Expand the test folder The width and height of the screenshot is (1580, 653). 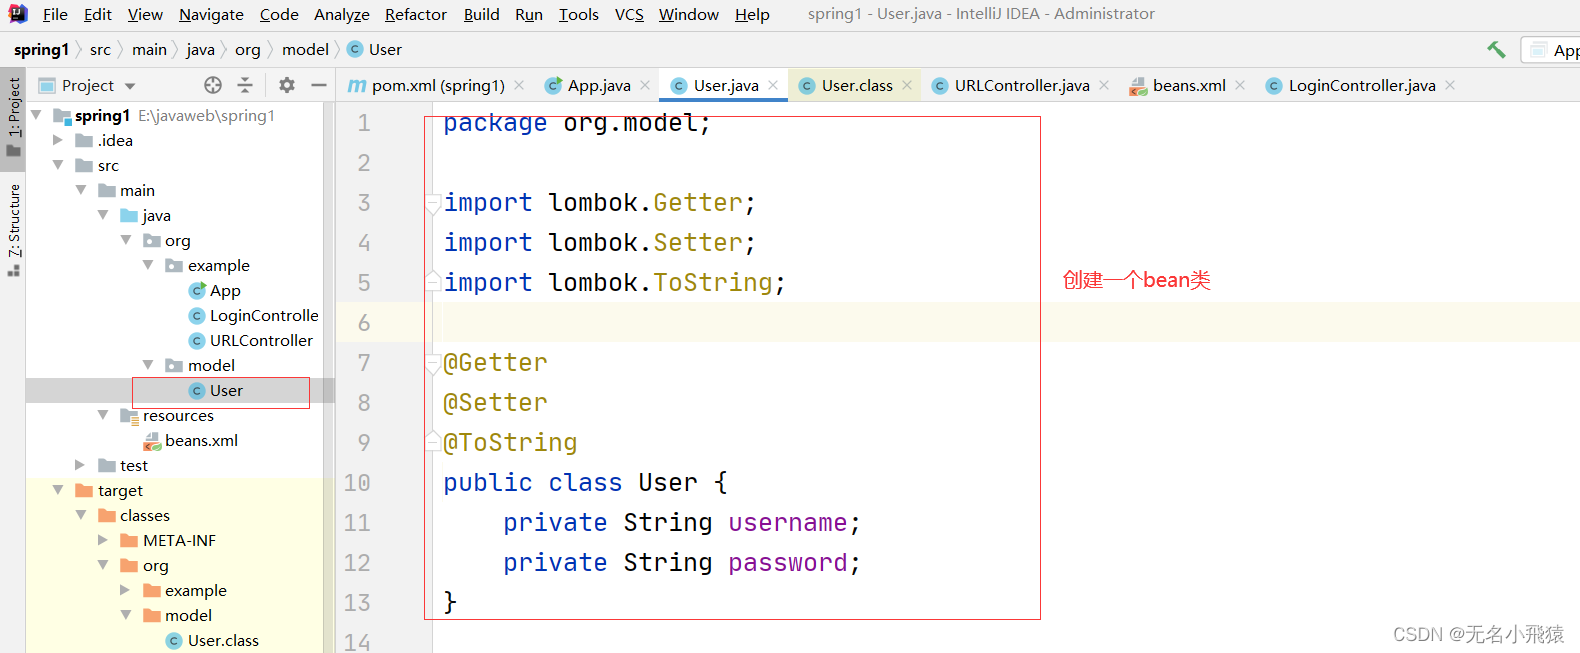(x=81, y=465)
